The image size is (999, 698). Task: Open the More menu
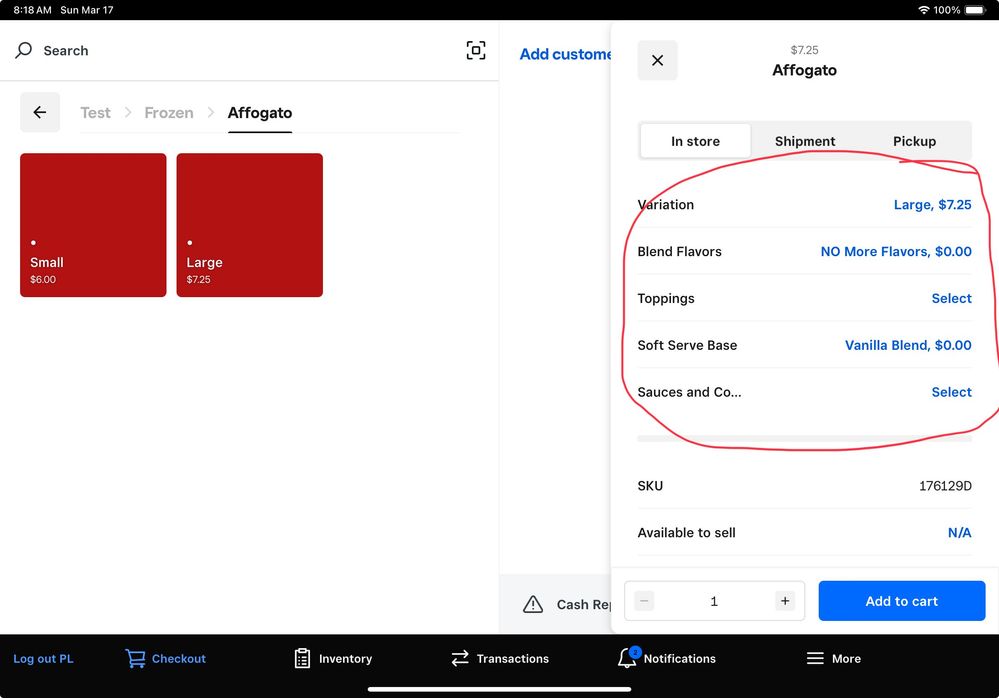point(833,659)
